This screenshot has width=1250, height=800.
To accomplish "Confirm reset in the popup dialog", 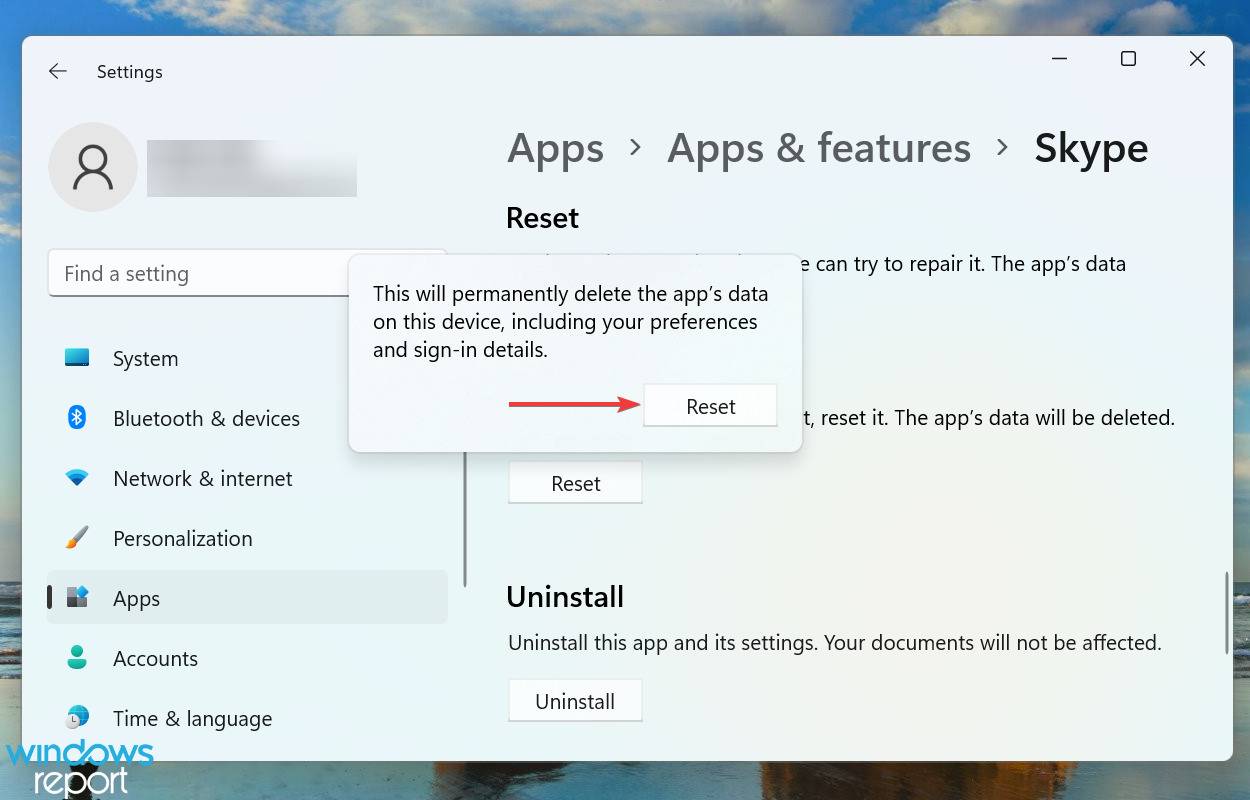I will [x=710, y=405].
